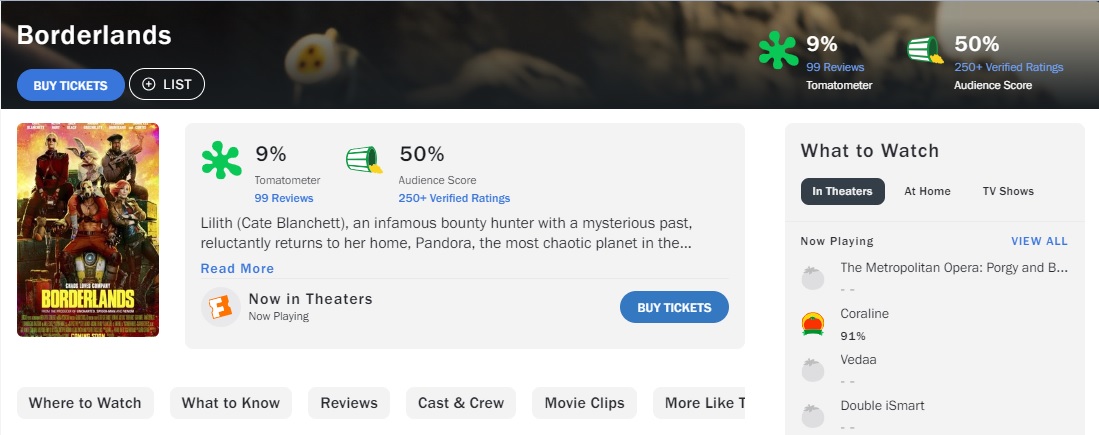The image size is (1099, 435).
Task: Open the Borderlands movie poster
Action: 88,230
